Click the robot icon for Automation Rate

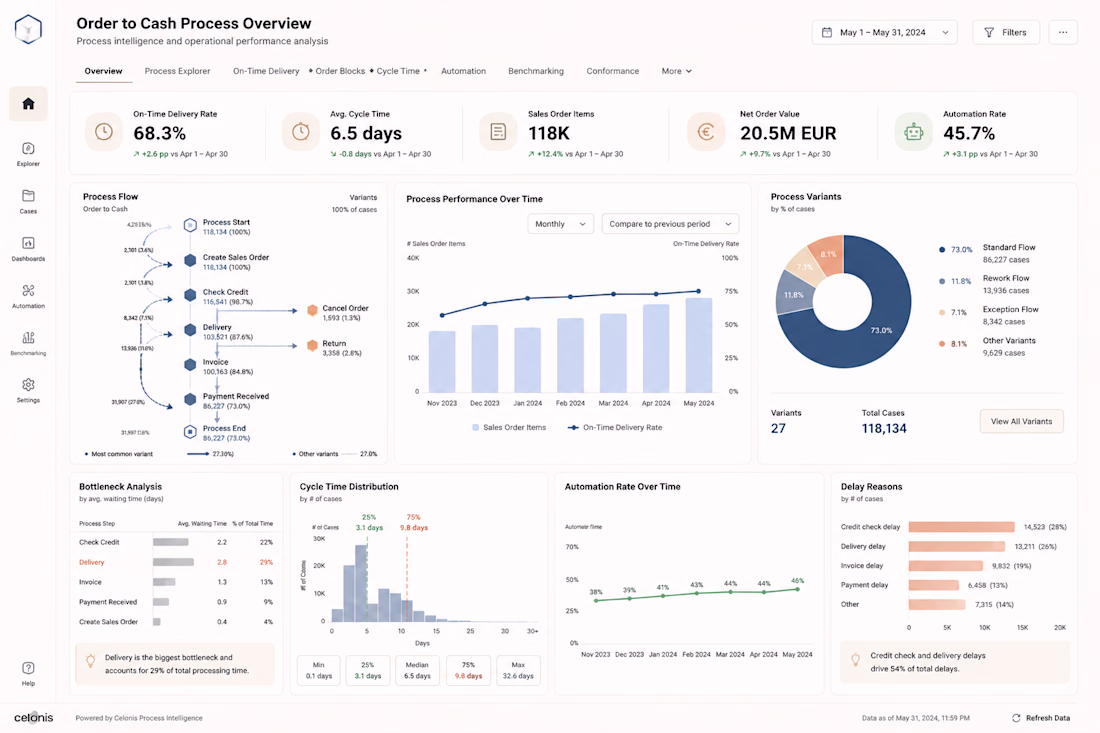[x=913, y=132]
